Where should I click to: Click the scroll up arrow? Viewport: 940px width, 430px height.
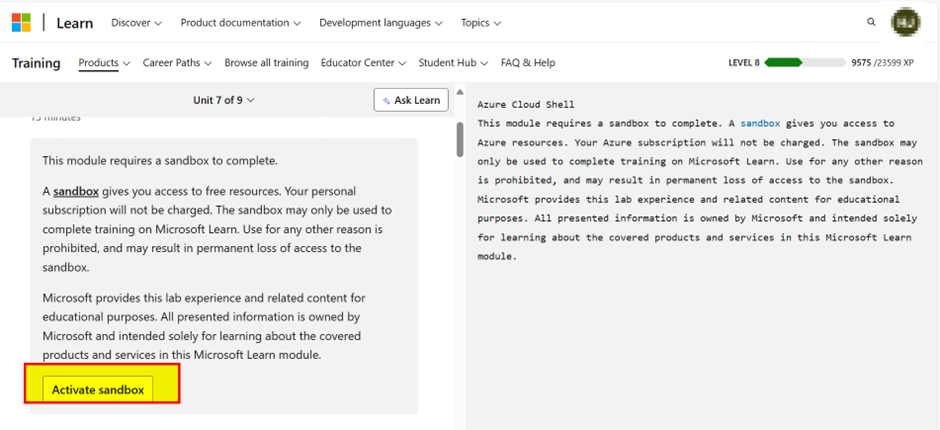coord(460,92)
